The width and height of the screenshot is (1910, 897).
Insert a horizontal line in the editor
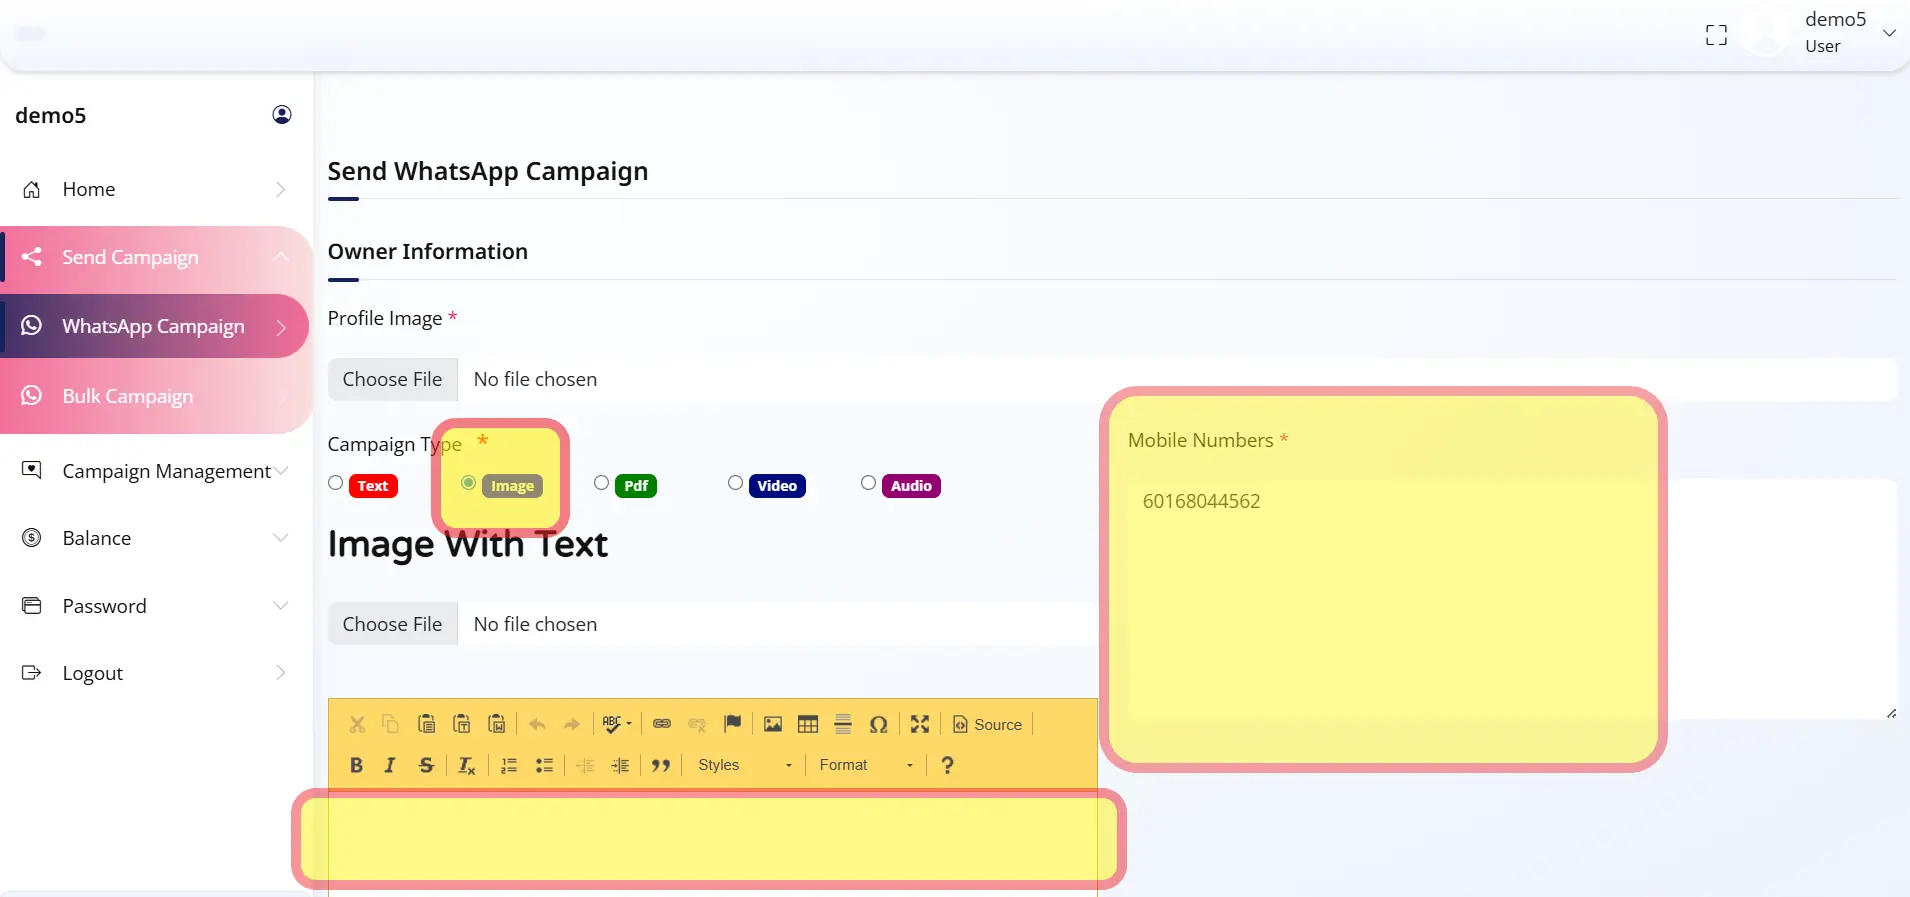[x=843, y=724]
